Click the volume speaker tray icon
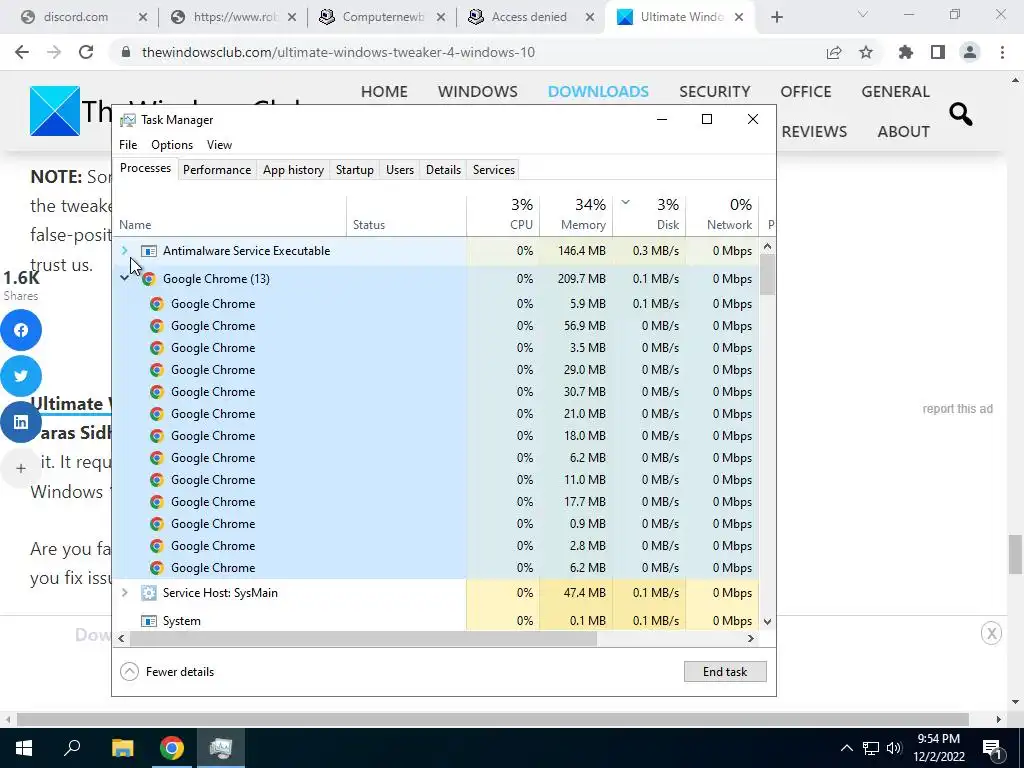 [895, 748]
